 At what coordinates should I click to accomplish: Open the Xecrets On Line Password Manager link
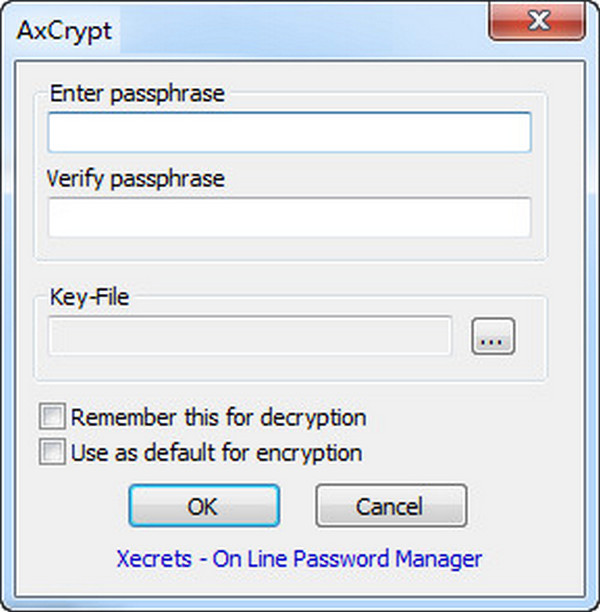click(300, 558)
